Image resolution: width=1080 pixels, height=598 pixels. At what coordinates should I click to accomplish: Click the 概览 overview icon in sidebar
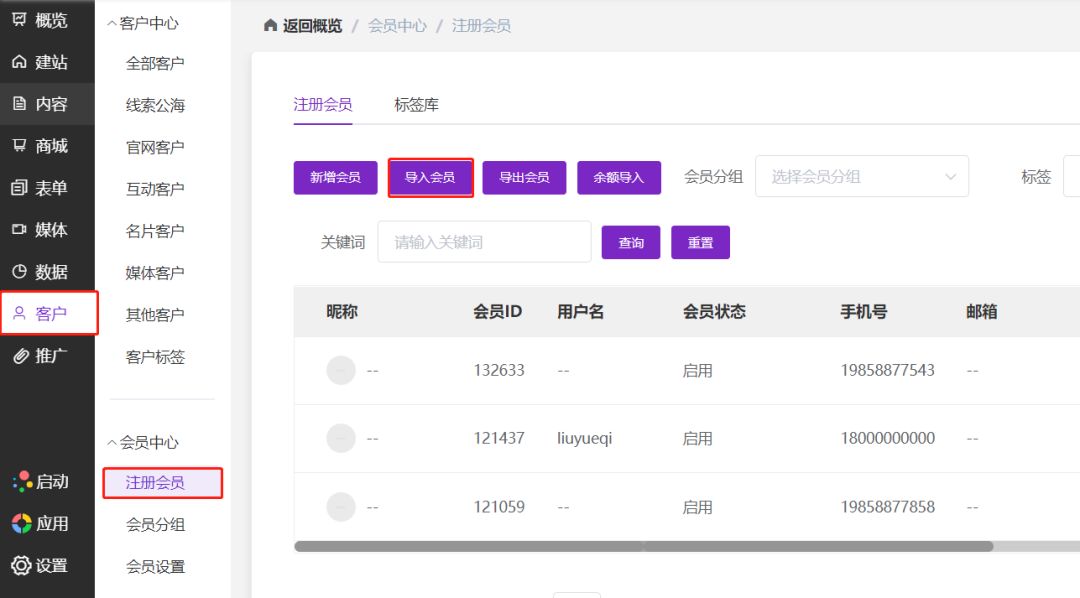(x=19, y=20)
